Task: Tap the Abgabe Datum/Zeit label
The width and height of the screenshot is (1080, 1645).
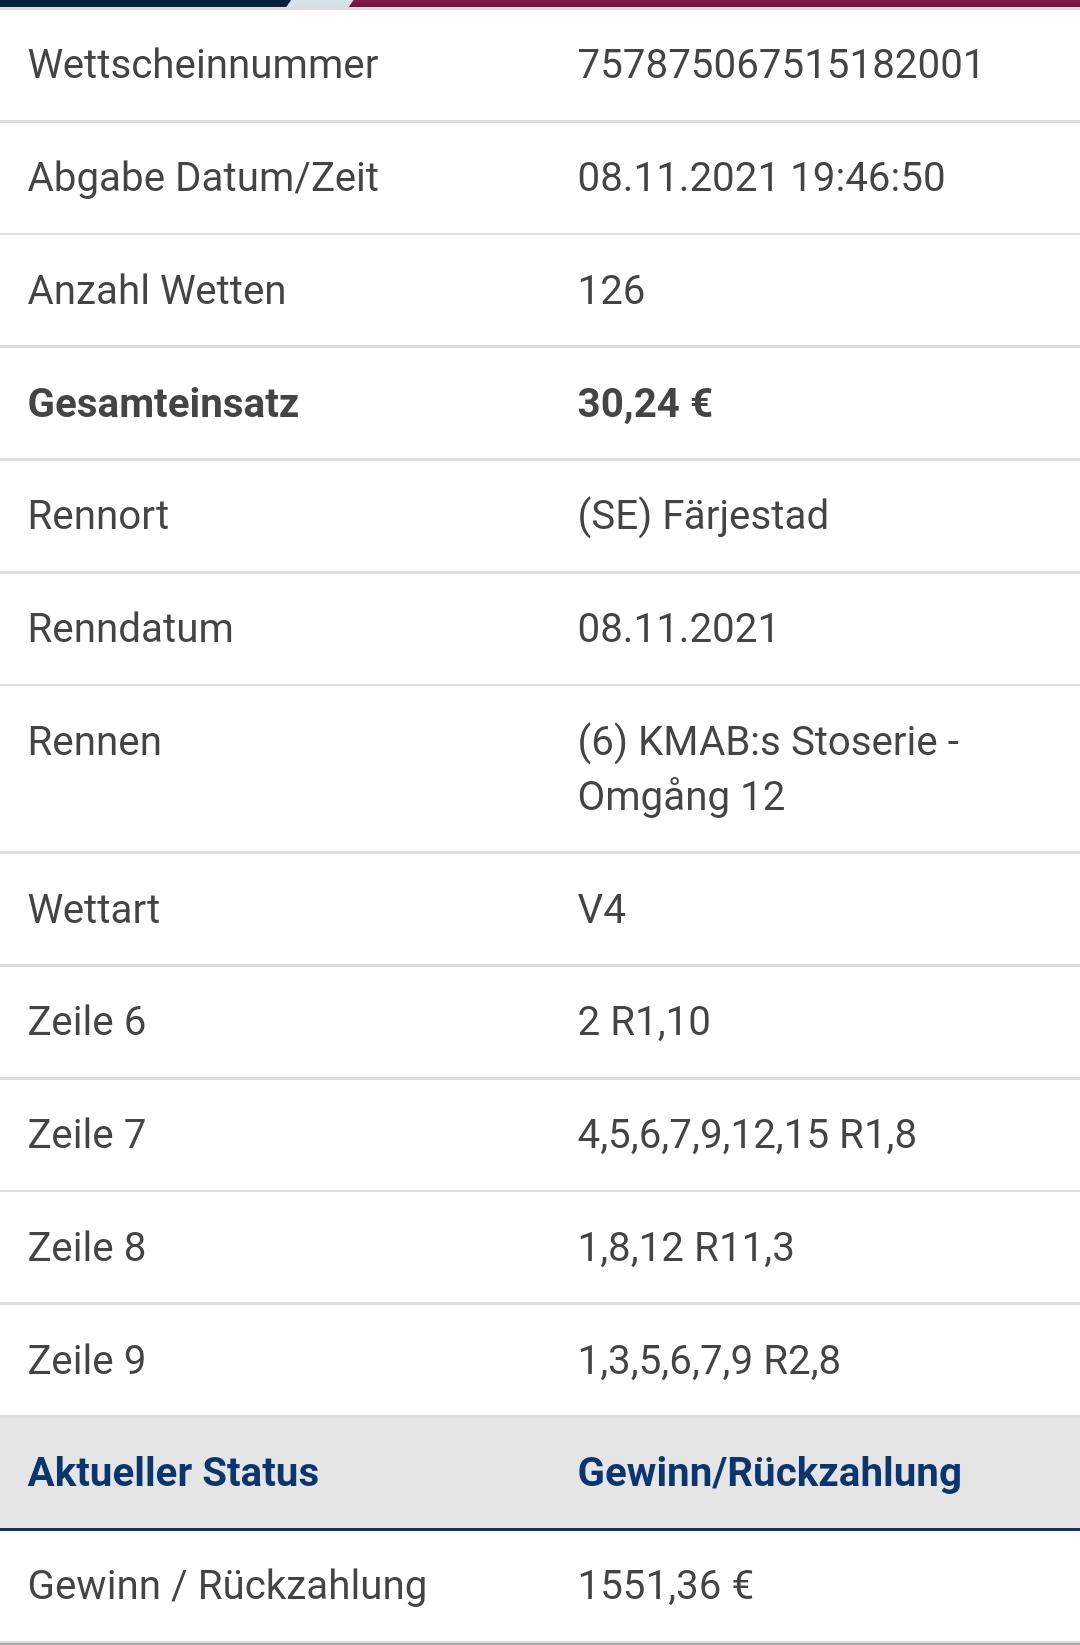Action: [x=203, y=178]
